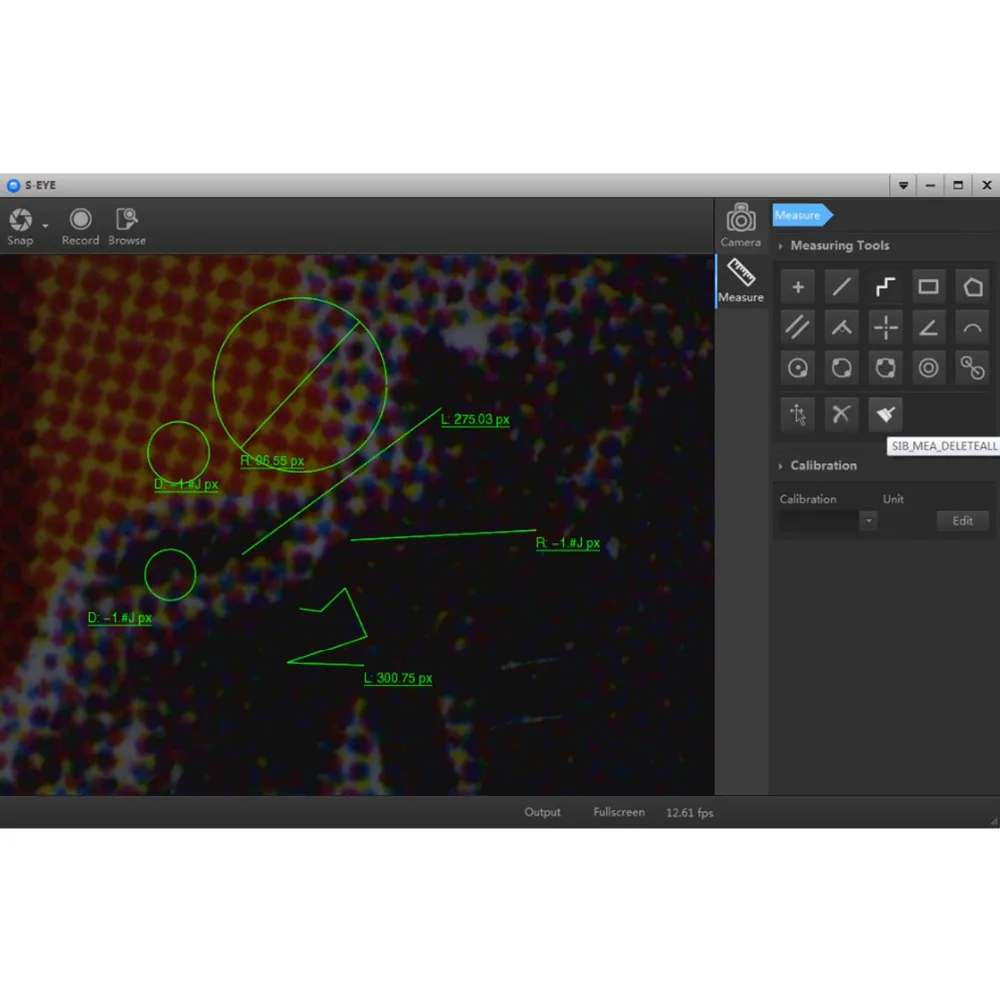Open the Calibration dropdown list
Viewport: 1000px width, 1000px height.
[868, 521]
